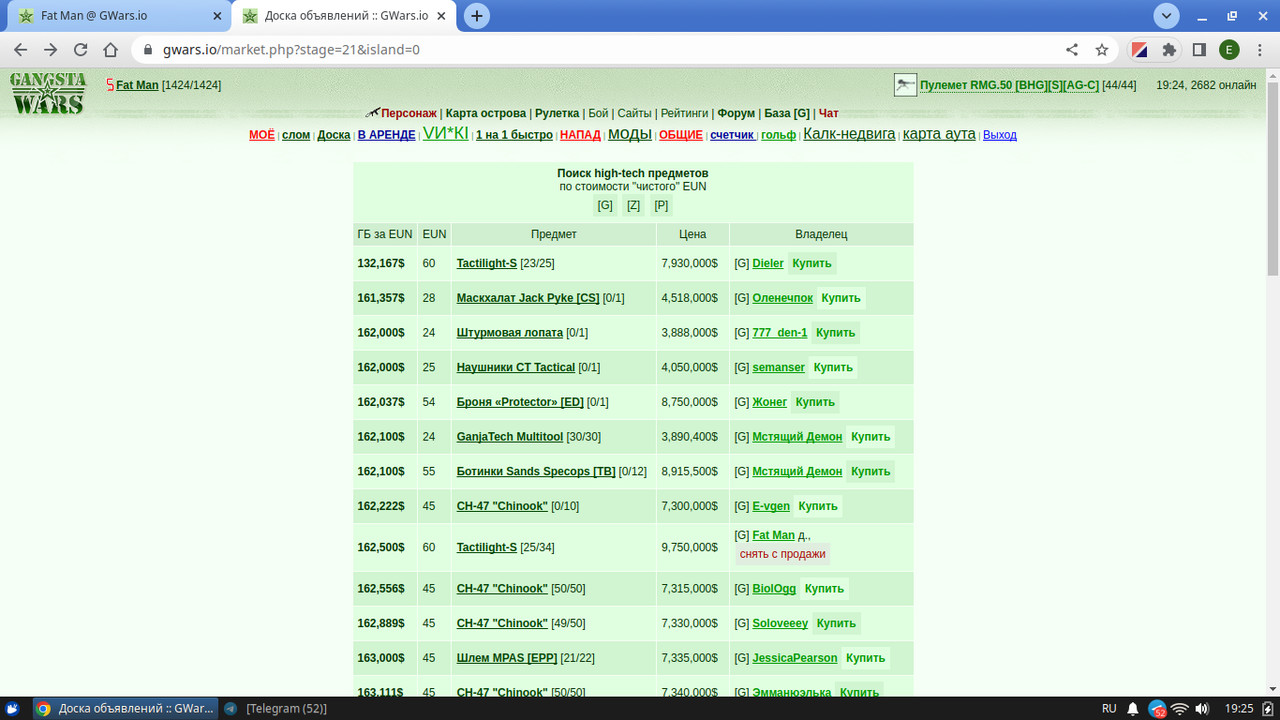Reload the current page
The width and height of the screenshot is (1280, 720).
click(x=81, y=49)
